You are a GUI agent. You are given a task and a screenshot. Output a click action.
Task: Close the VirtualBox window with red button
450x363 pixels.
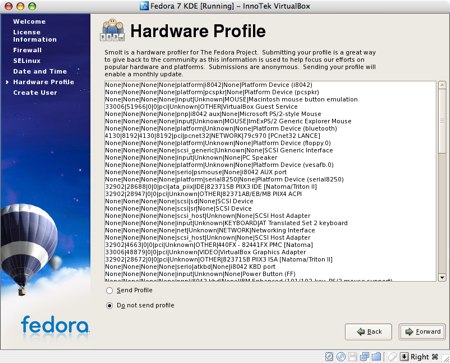(8, 6)
